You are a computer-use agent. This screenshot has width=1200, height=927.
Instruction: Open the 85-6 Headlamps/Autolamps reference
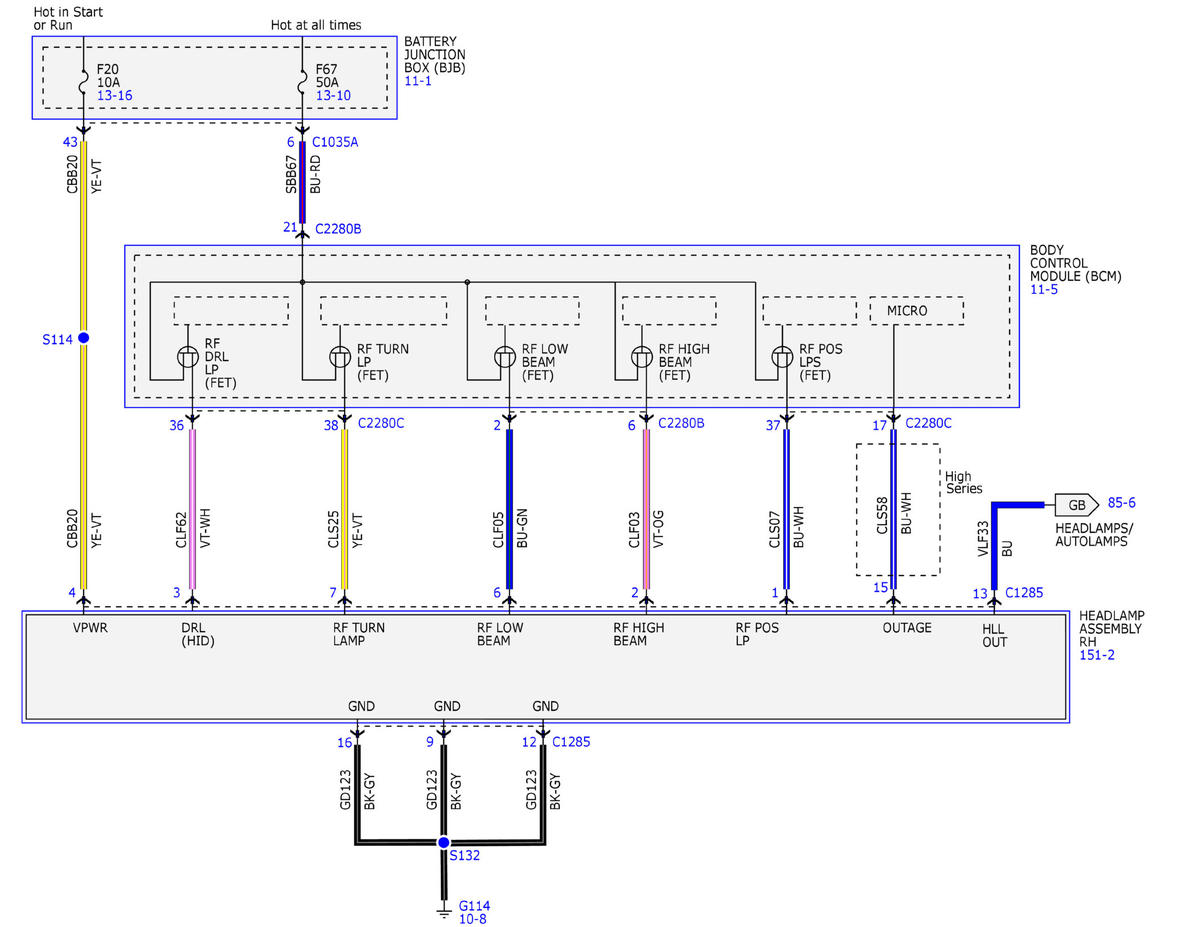(x=1122, y=503)
